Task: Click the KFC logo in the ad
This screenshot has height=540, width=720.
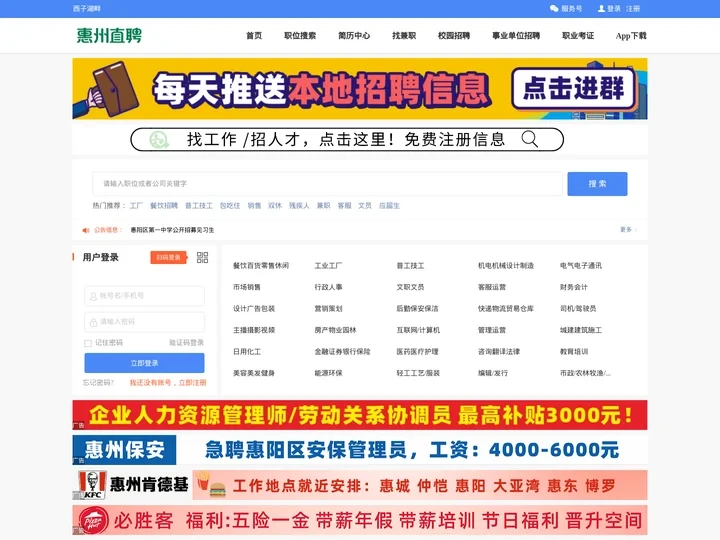Action: 92,485
